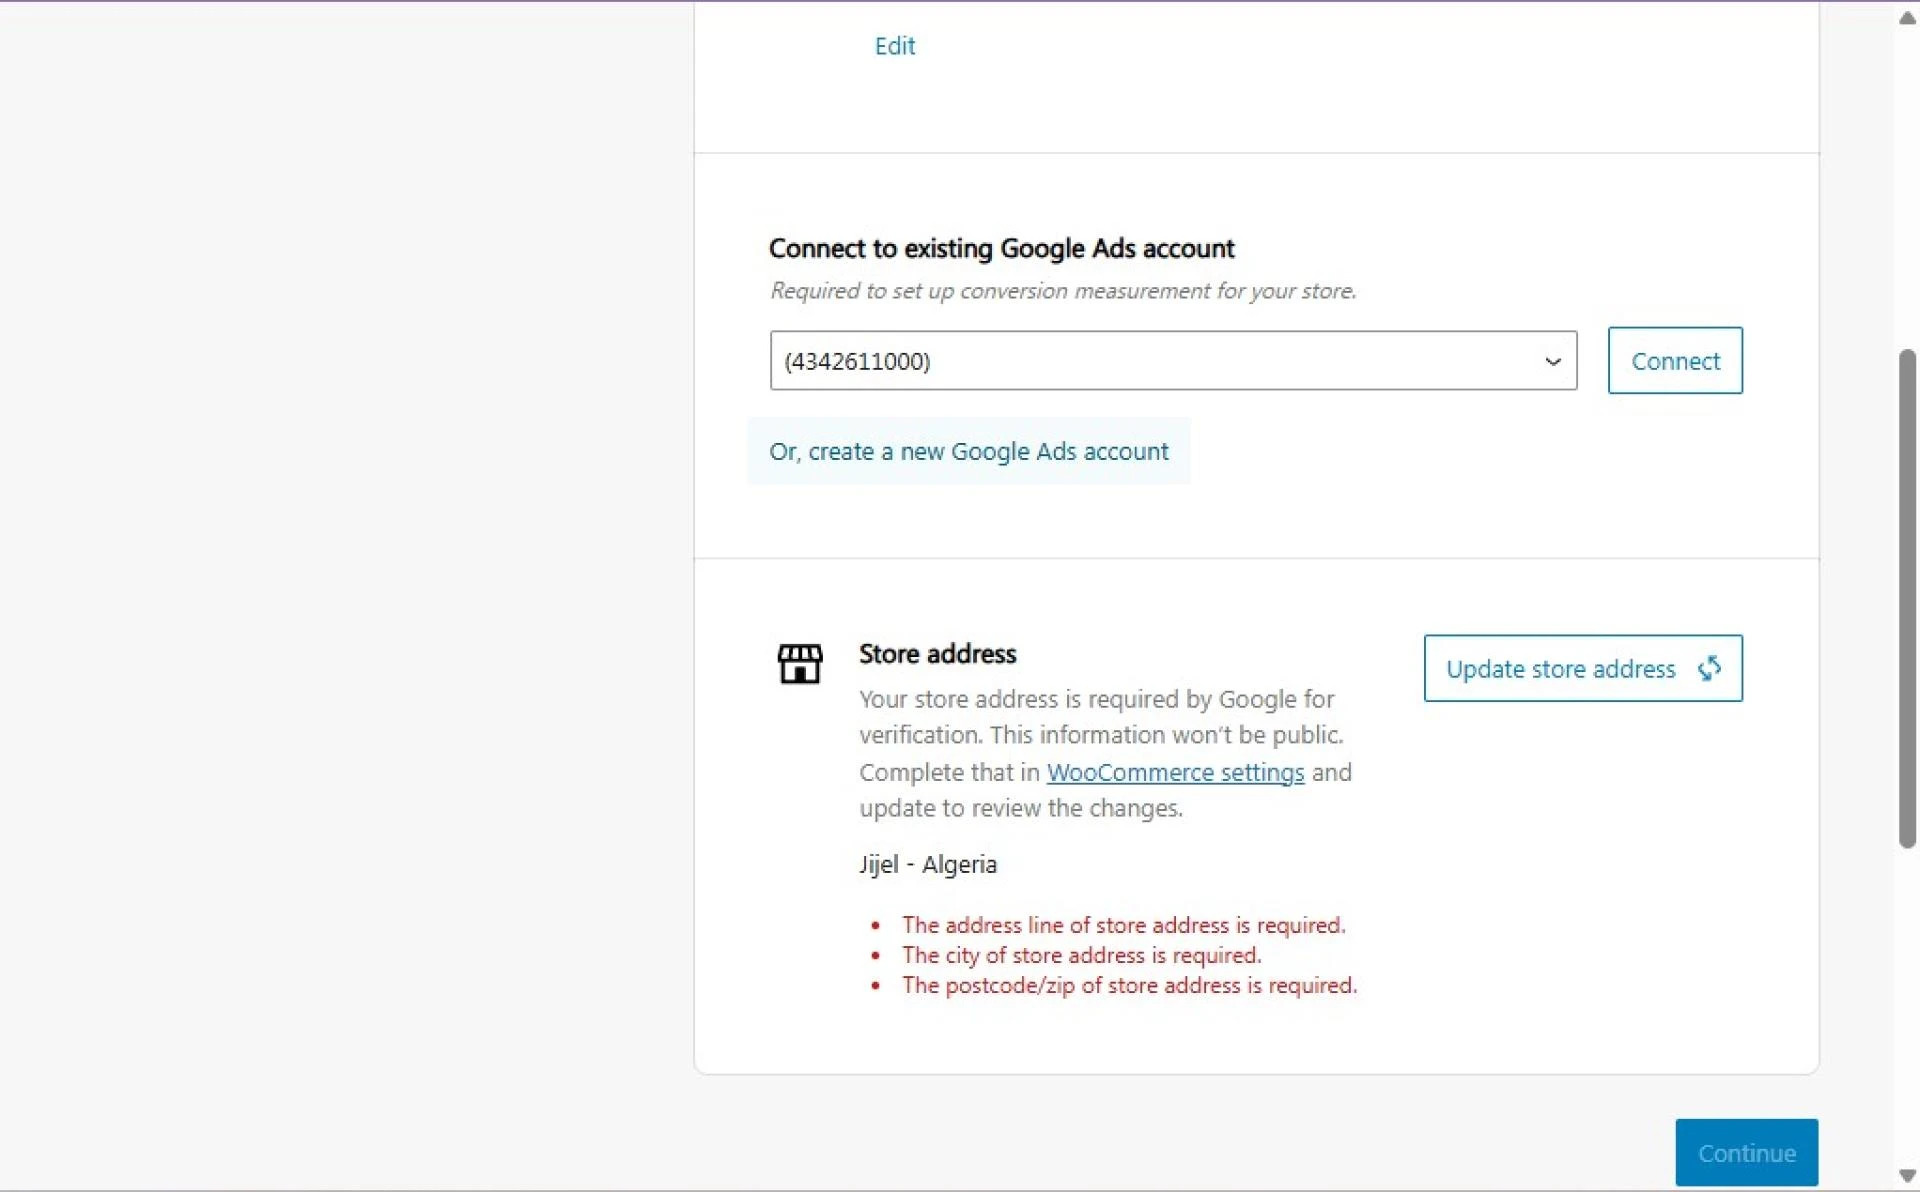Image resolution: width=1920 pixels, height=1192 pixels.
Task: Click the address line required error
Action: click(x=1123, y=925)
